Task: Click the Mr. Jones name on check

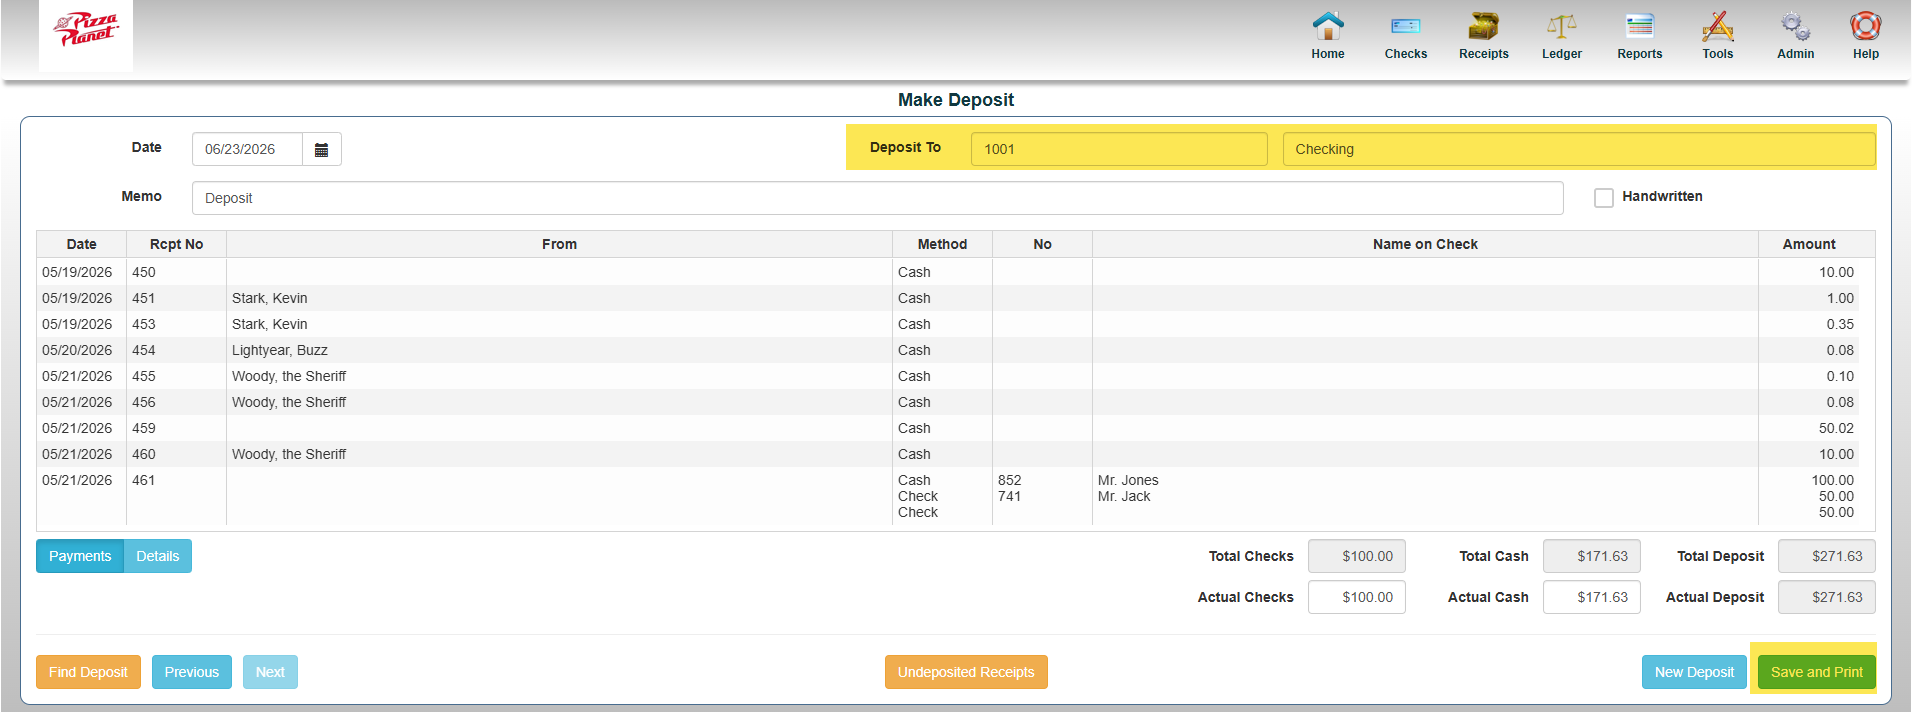Action: pos(1128,480)
